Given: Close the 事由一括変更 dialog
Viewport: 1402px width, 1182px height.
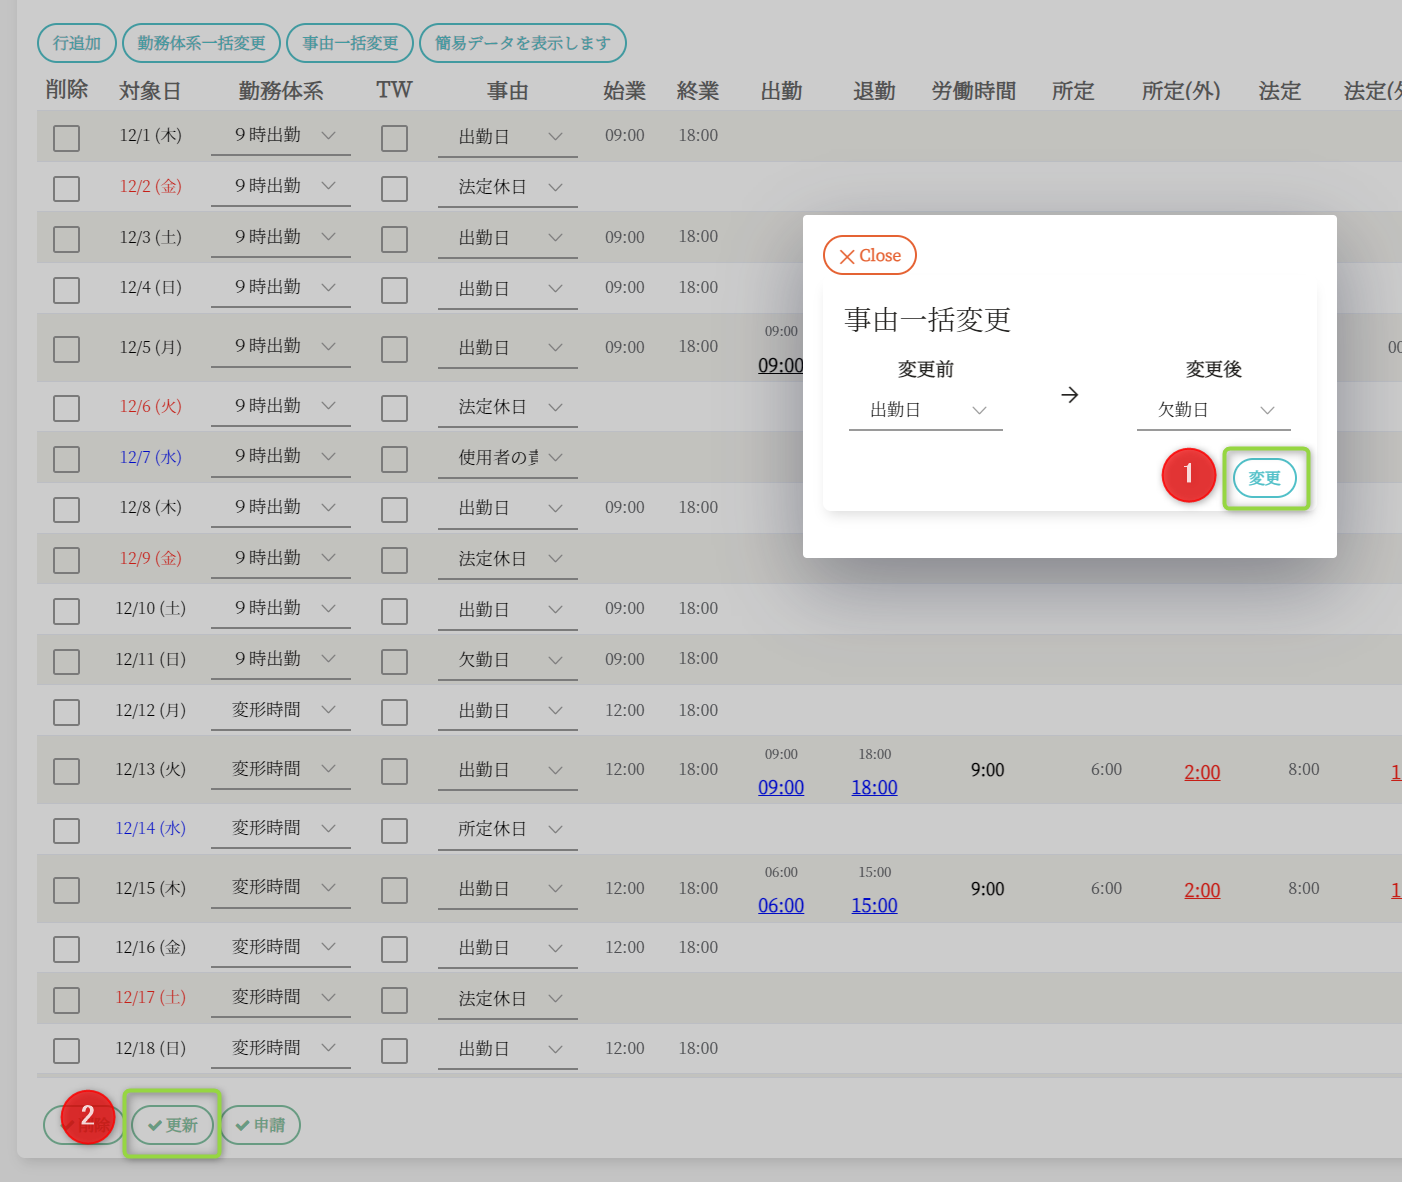Looking at the screenshot, I should tap(869, 255).
